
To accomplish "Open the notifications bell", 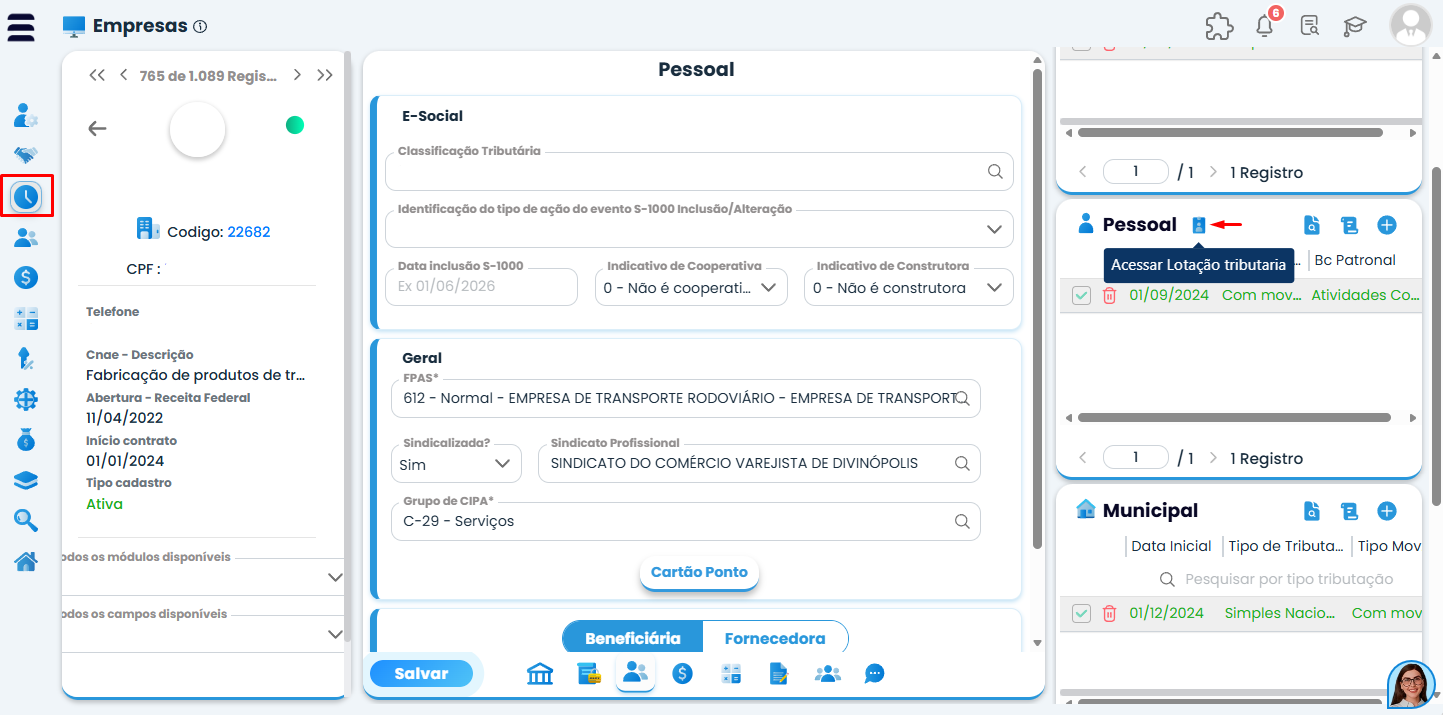I will click(x=1265, y=26).
